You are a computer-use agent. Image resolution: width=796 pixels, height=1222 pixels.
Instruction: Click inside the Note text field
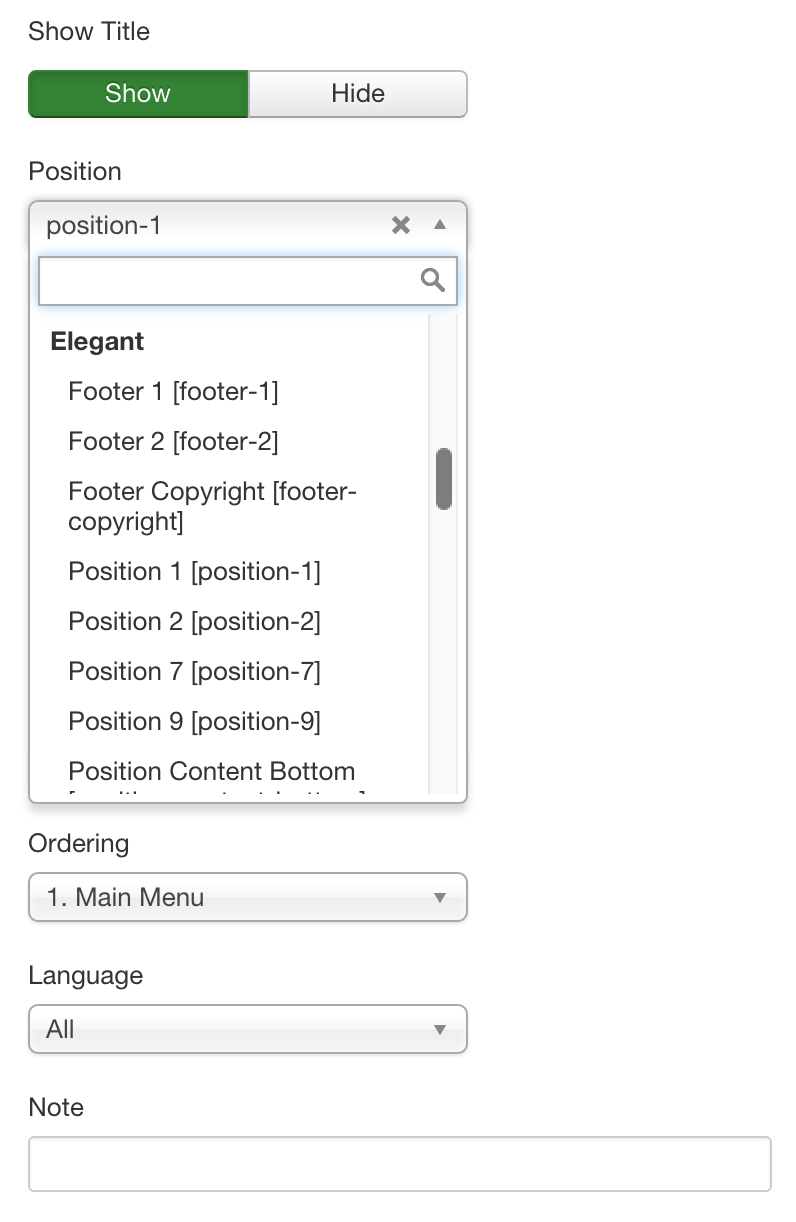click(x=400, y=1163)
